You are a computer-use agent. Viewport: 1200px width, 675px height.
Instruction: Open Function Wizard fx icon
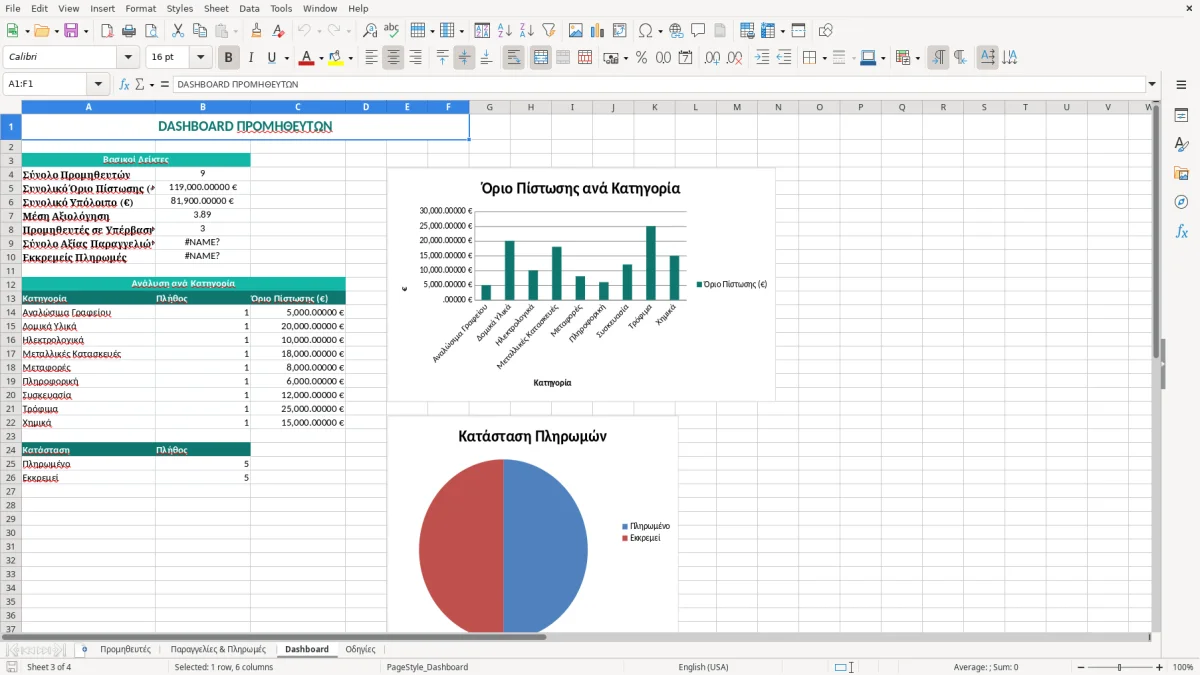pyautogui.click(x=124, y=84)
